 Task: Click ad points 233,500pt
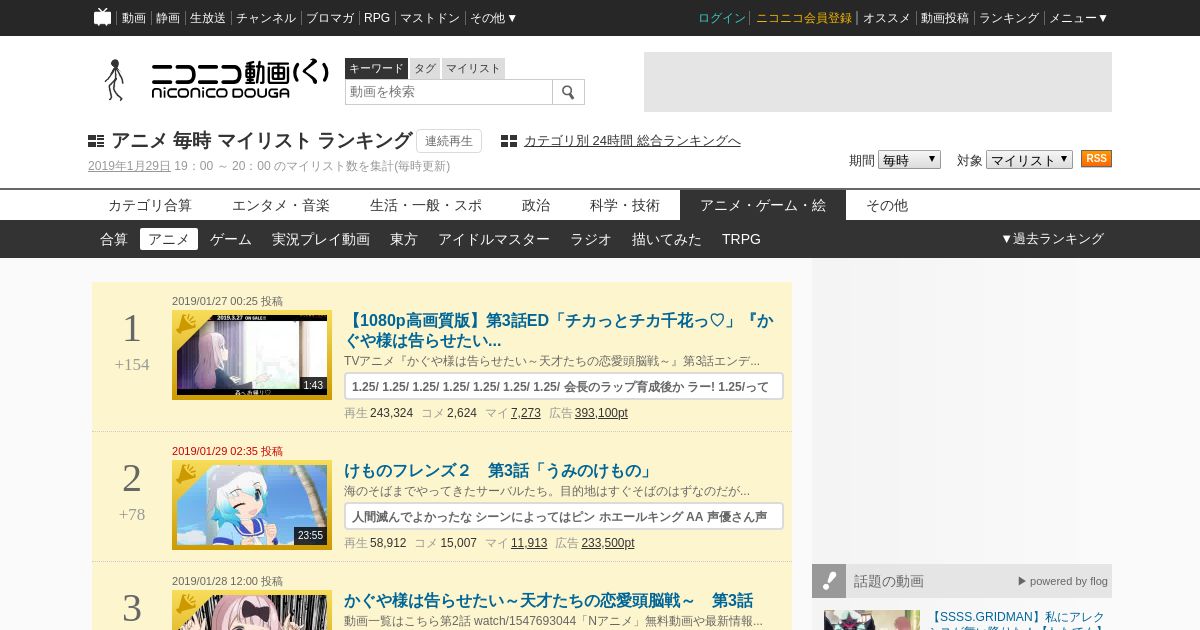[x=608, y=543]
